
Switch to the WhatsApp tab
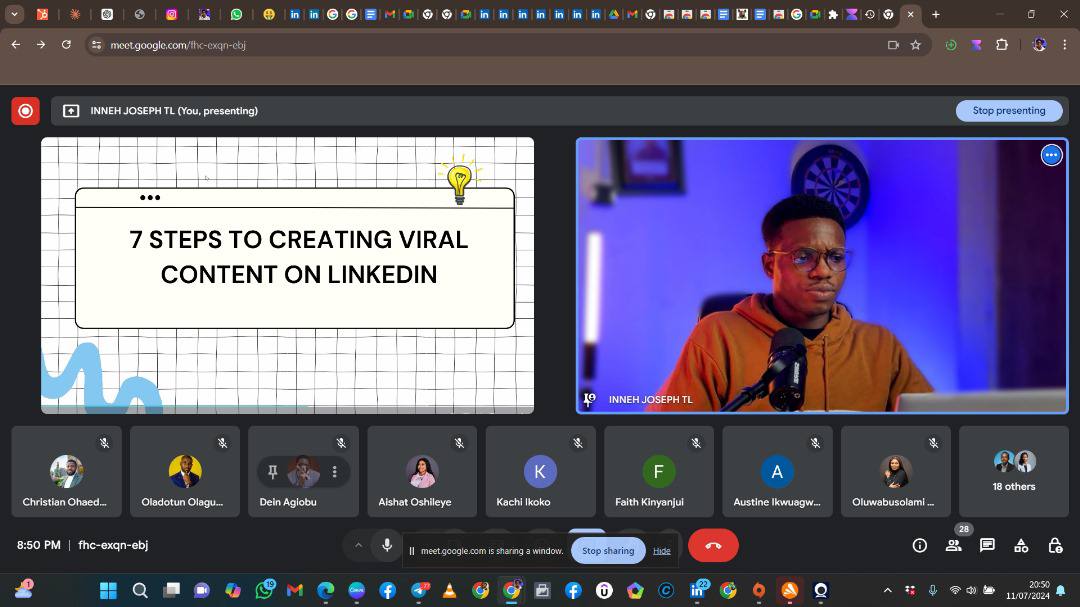(236, 14)
